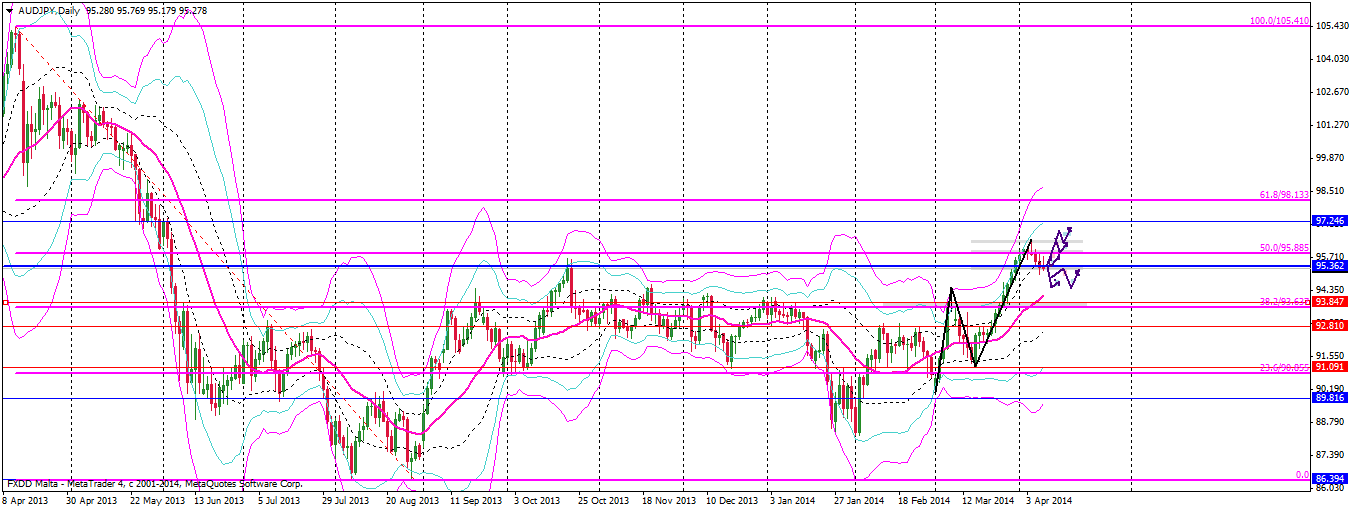Click the 3 Oct 2013 date label

pos(537,500)
